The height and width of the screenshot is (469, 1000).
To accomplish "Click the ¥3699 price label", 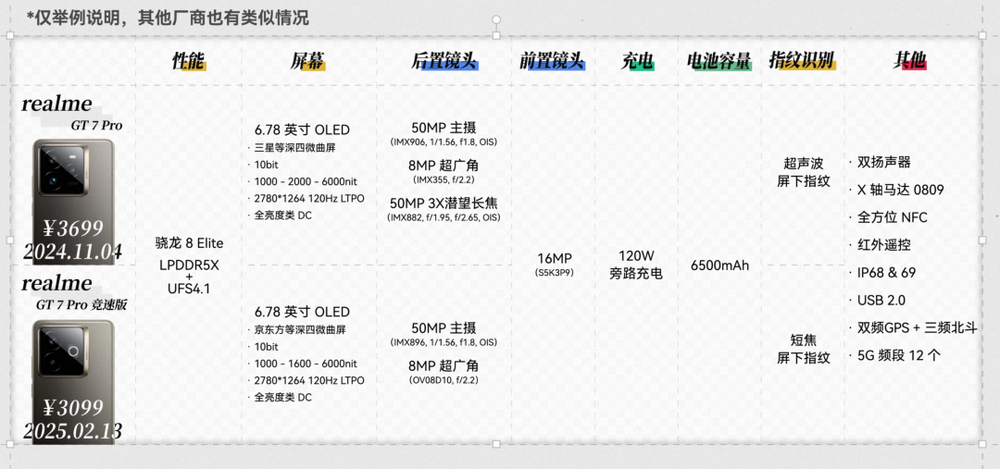I will (72, 228).
